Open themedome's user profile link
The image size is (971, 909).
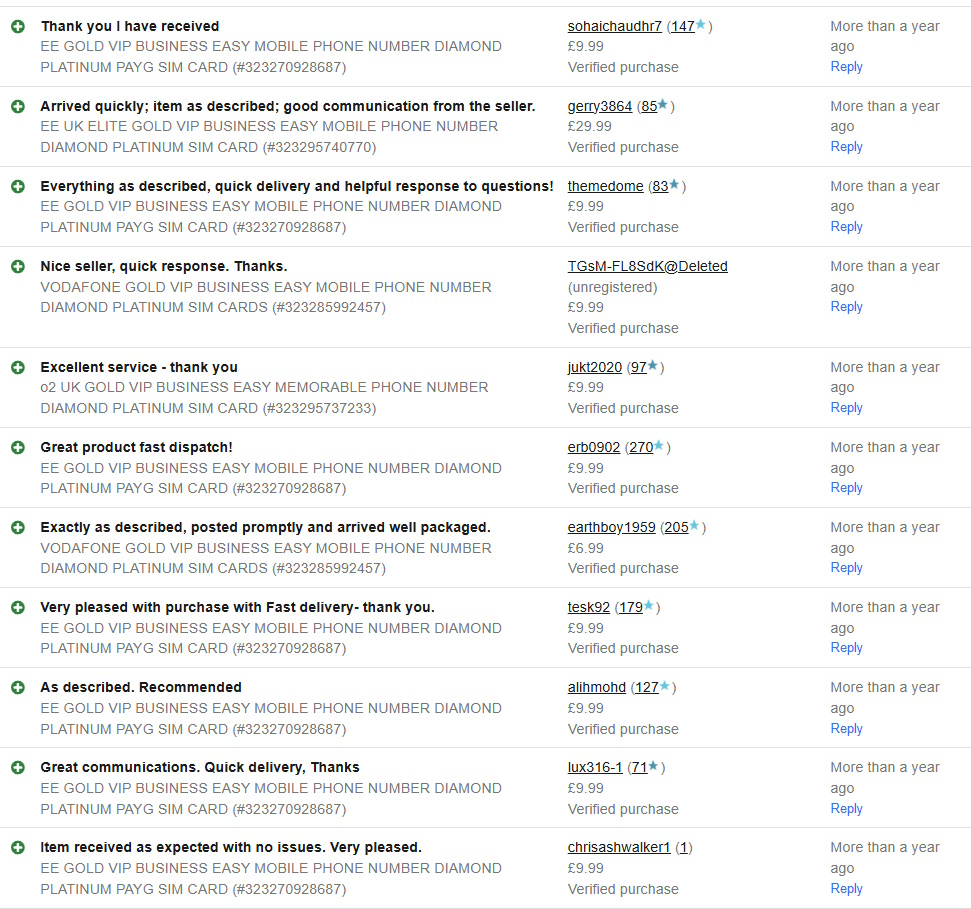point(605,186)
